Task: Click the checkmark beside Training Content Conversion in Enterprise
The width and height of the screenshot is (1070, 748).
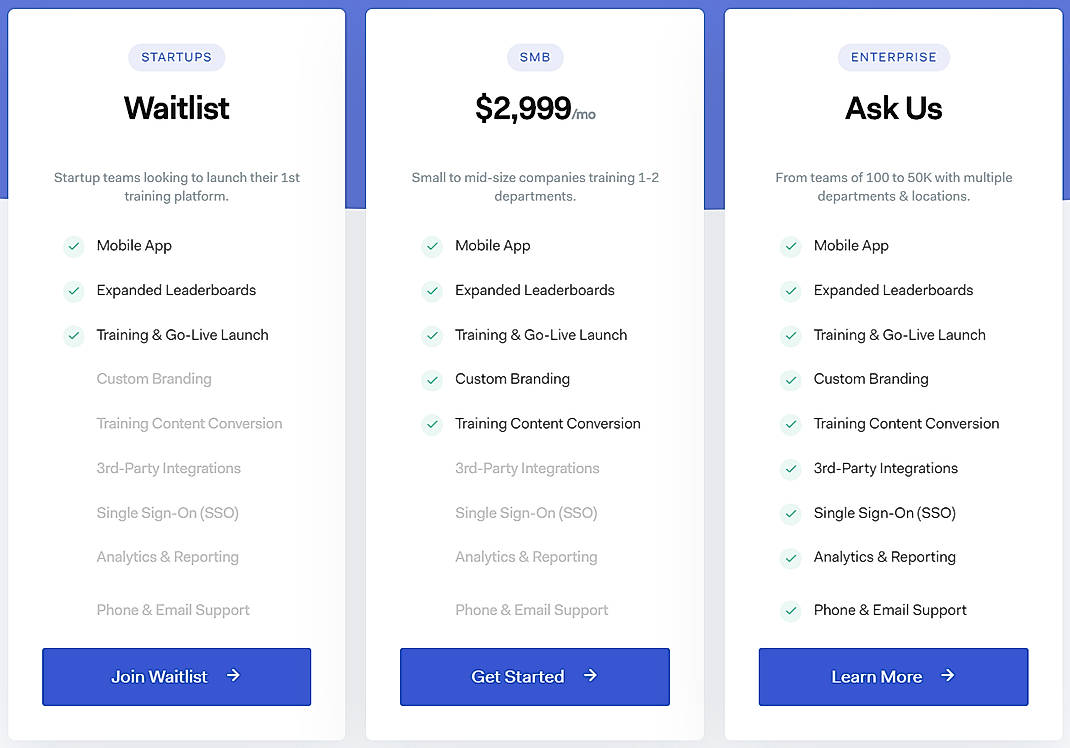Action: pyautogui.click(x=791, y=424)
